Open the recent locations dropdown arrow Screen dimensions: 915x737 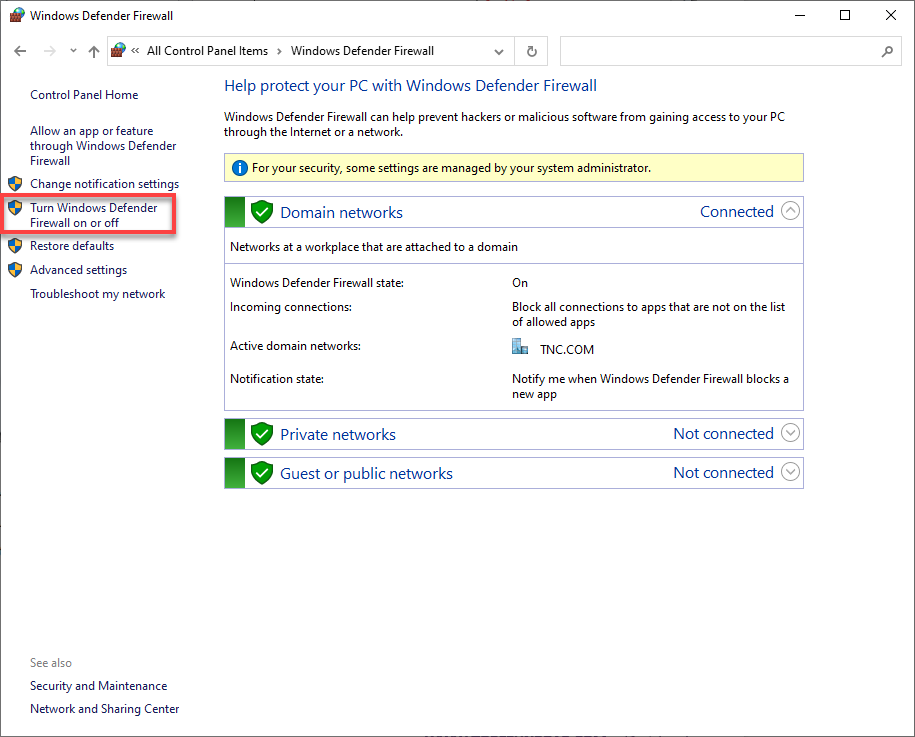tap(73, 51)
